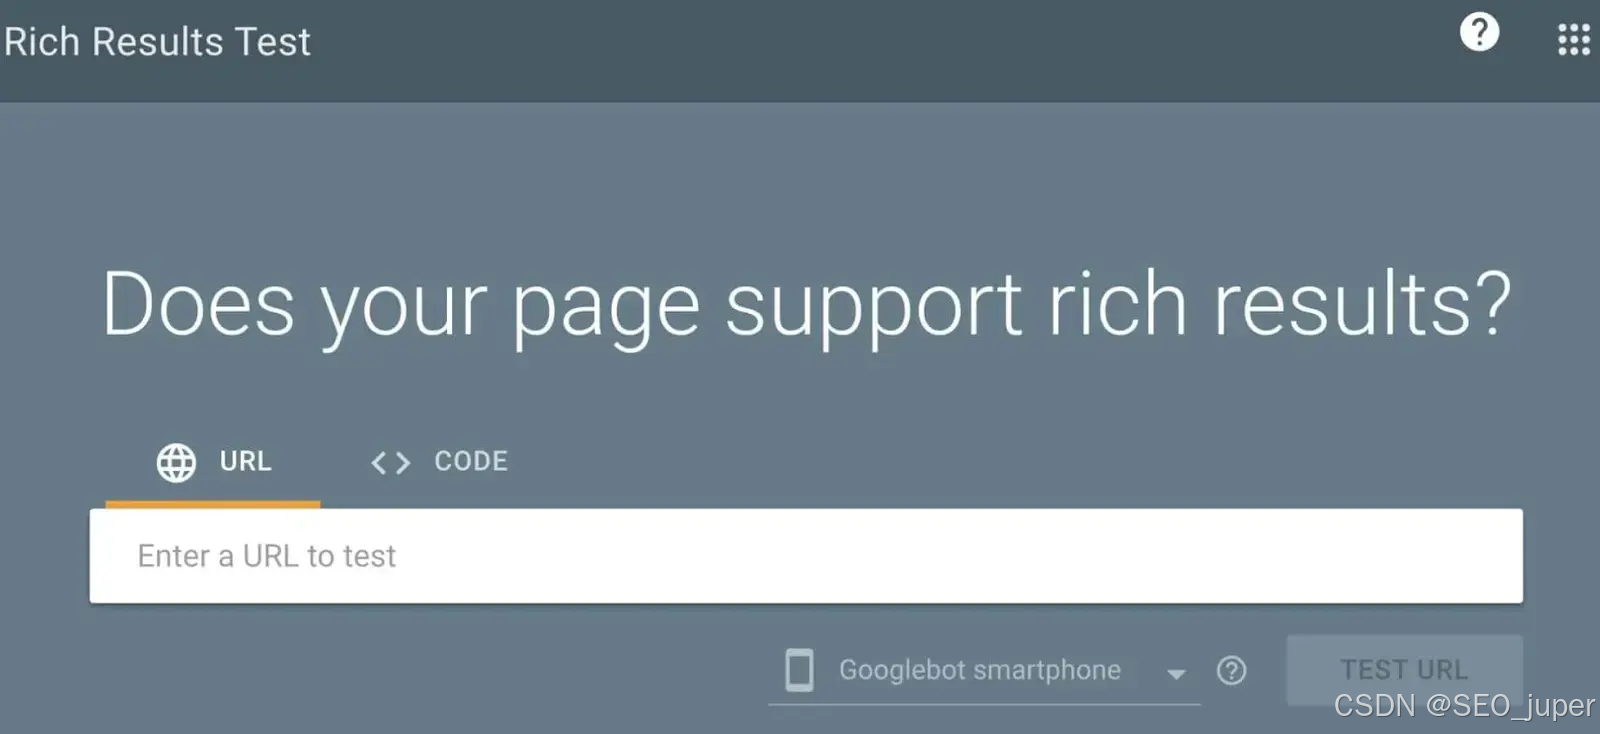Click the page support rich results headline
Screen dimensions: 1600x734
(x=806, y=305)
